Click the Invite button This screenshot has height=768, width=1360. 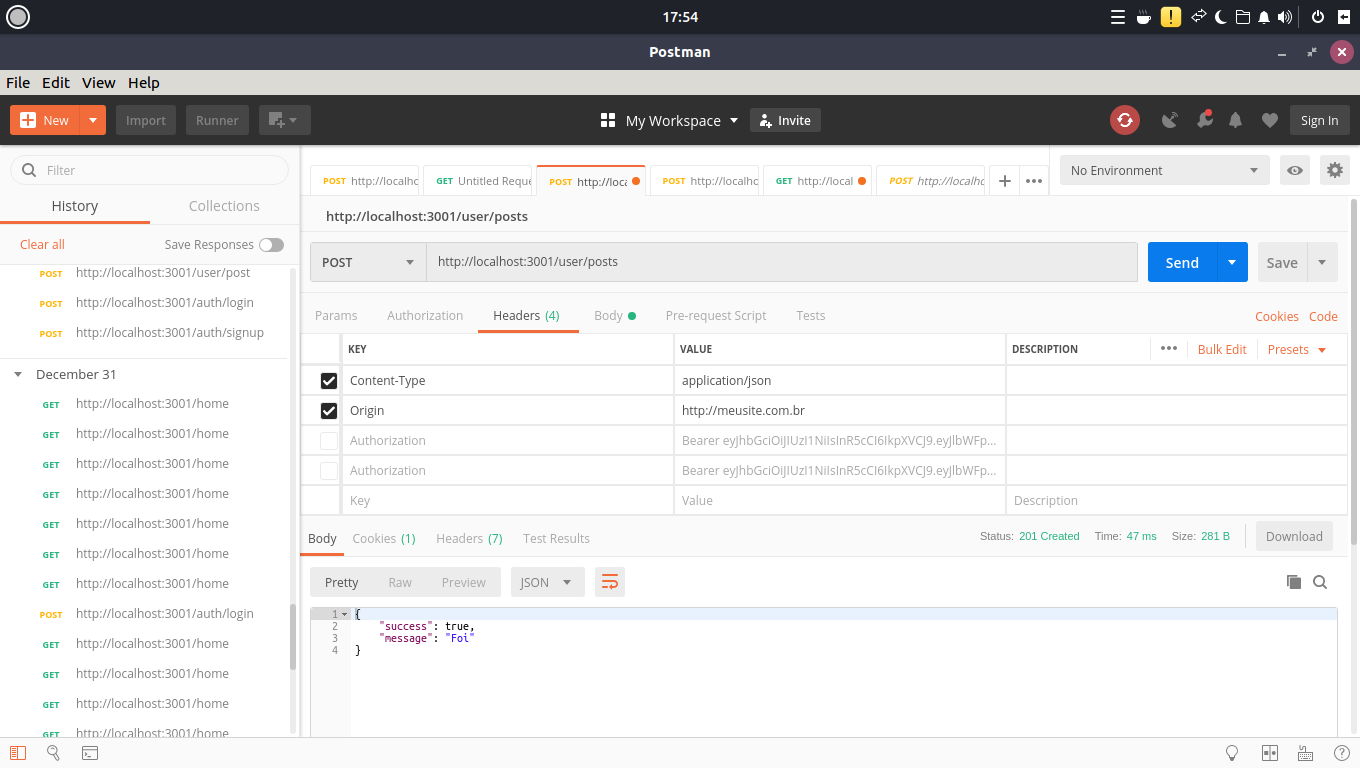pos(785,120)
